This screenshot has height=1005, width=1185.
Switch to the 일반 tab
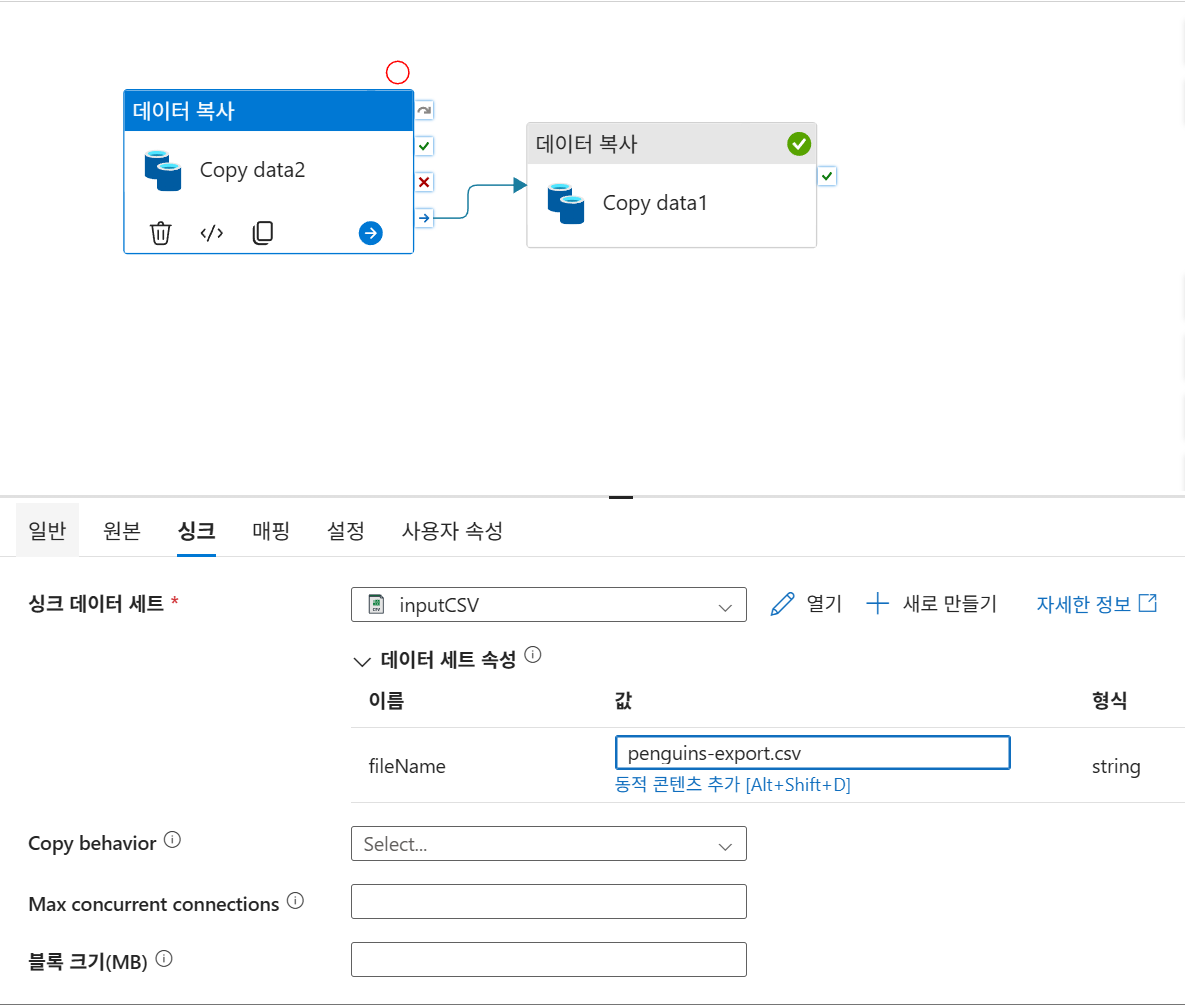click(x=47, y=530)
